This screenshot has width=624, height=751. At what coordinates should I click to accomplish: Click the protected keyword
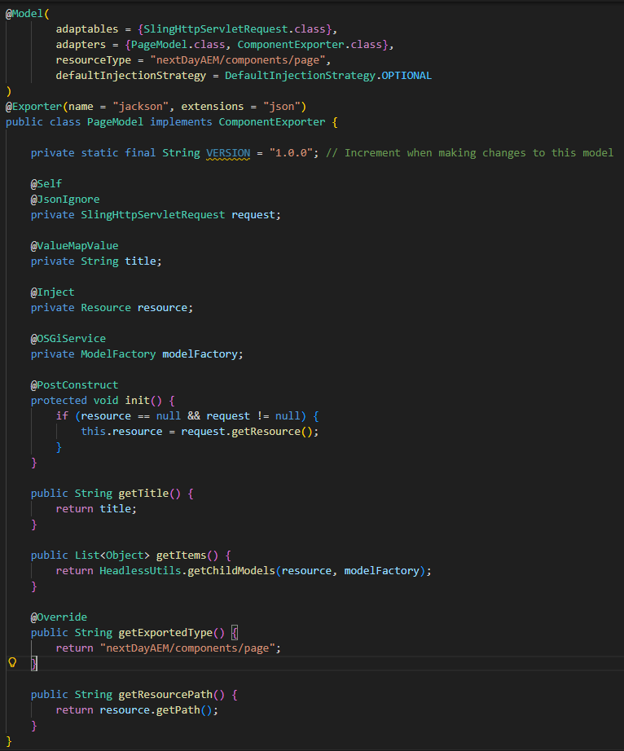click(x=59, y=400)
